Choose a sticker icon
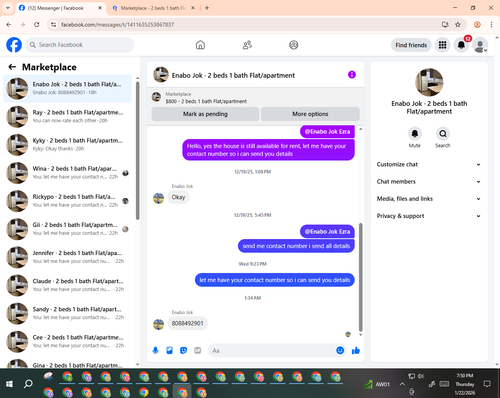This screenshot has height=398, width=500. [x=183, y=350]
